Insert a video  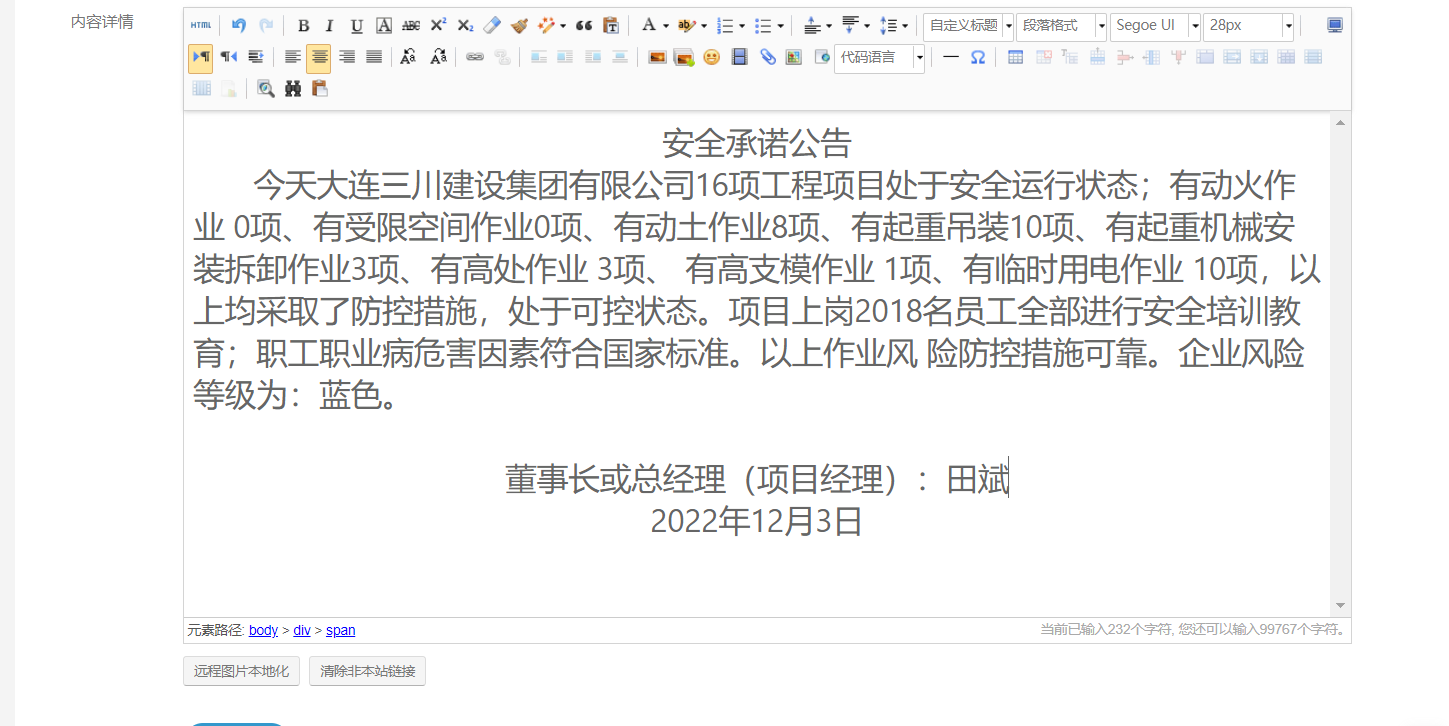click(x=739, y=57)
